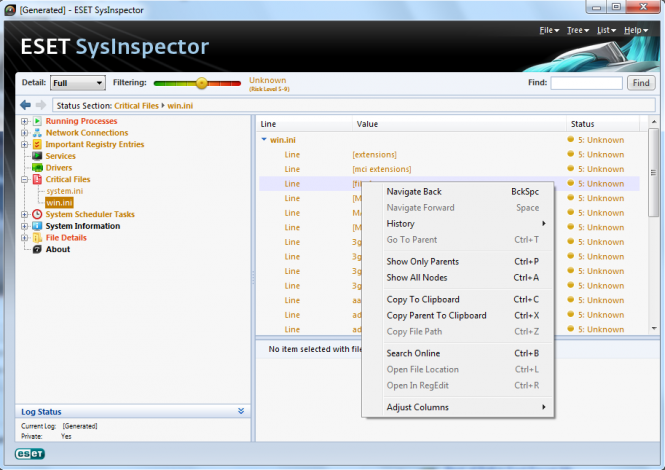
Task: Open the Detail level dropdown
Action: (x=78, y=83)
